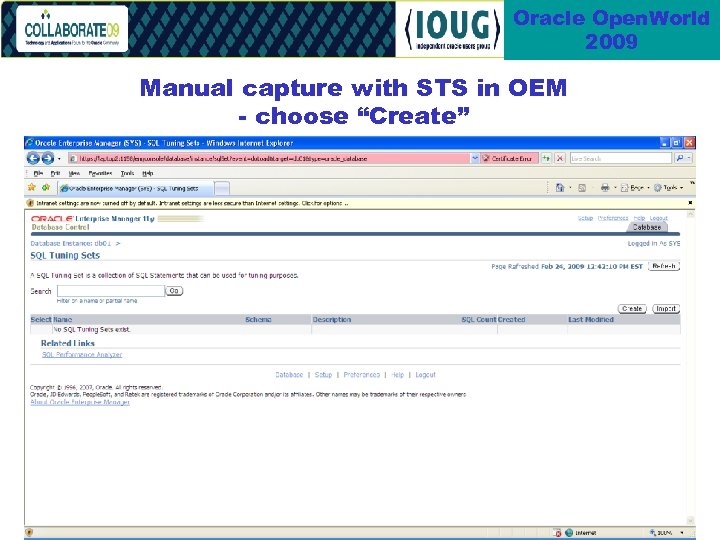Open the File menu

click(39, 173)
